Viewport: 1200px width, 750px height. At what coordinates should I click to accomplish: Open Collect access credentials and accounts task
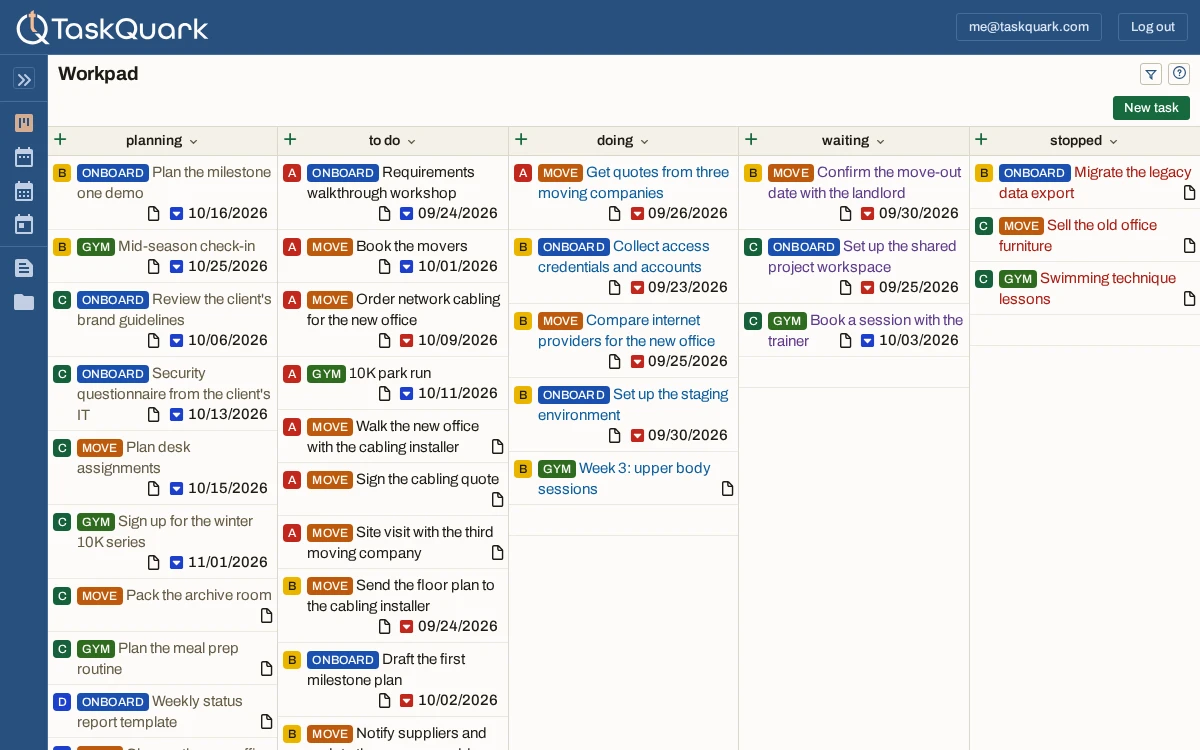pyautogui.click(x=624, y=256)
